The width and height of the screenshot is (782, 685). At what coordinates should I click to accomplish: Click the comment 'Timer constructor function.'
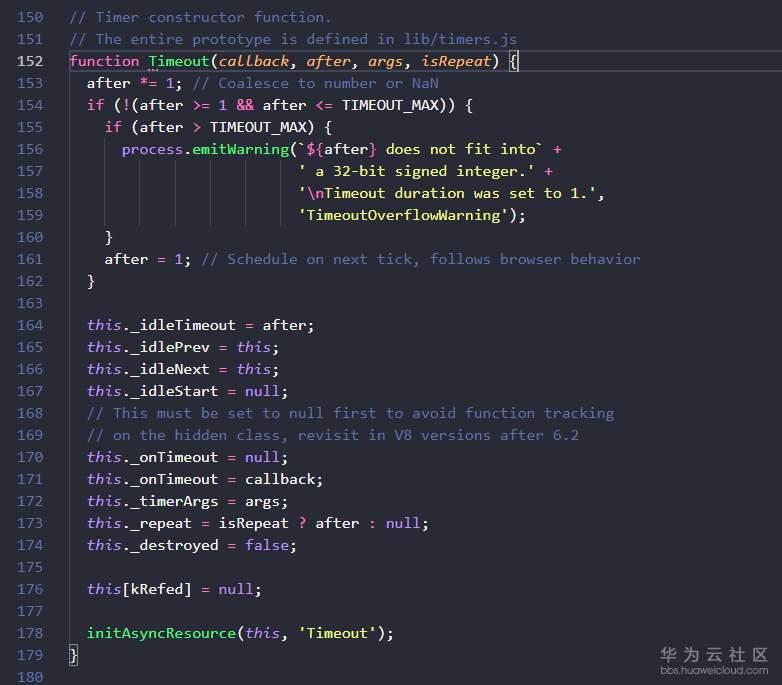pyautogui.click(x=200, y=17)
